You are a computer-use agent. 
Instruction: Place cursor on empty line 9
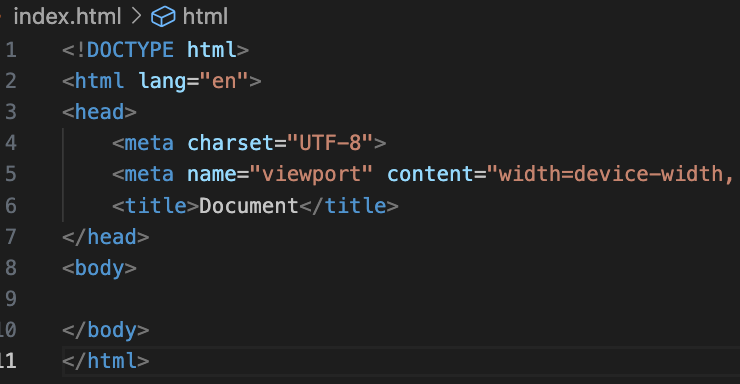coord(401,299)
